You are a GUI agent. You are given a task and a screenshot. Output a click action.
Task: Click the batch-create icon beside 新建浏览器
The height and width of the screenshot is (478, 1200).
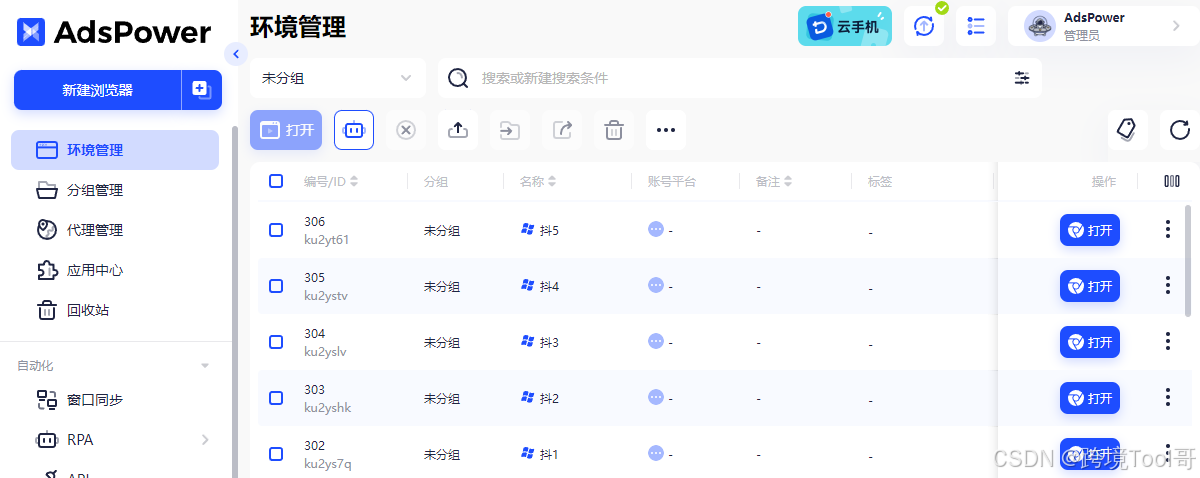point(201,90)
